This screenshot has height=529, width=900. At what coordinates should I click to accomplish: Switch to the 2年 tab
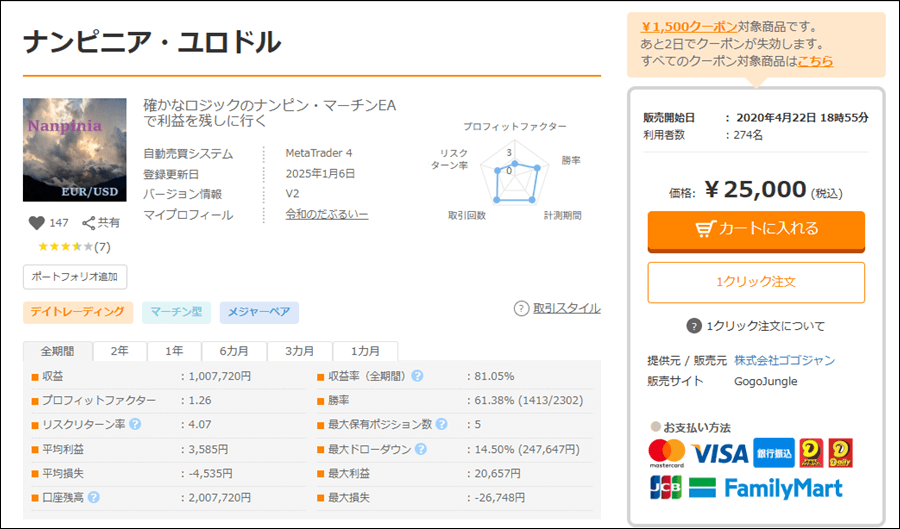(x=119, y=351)
